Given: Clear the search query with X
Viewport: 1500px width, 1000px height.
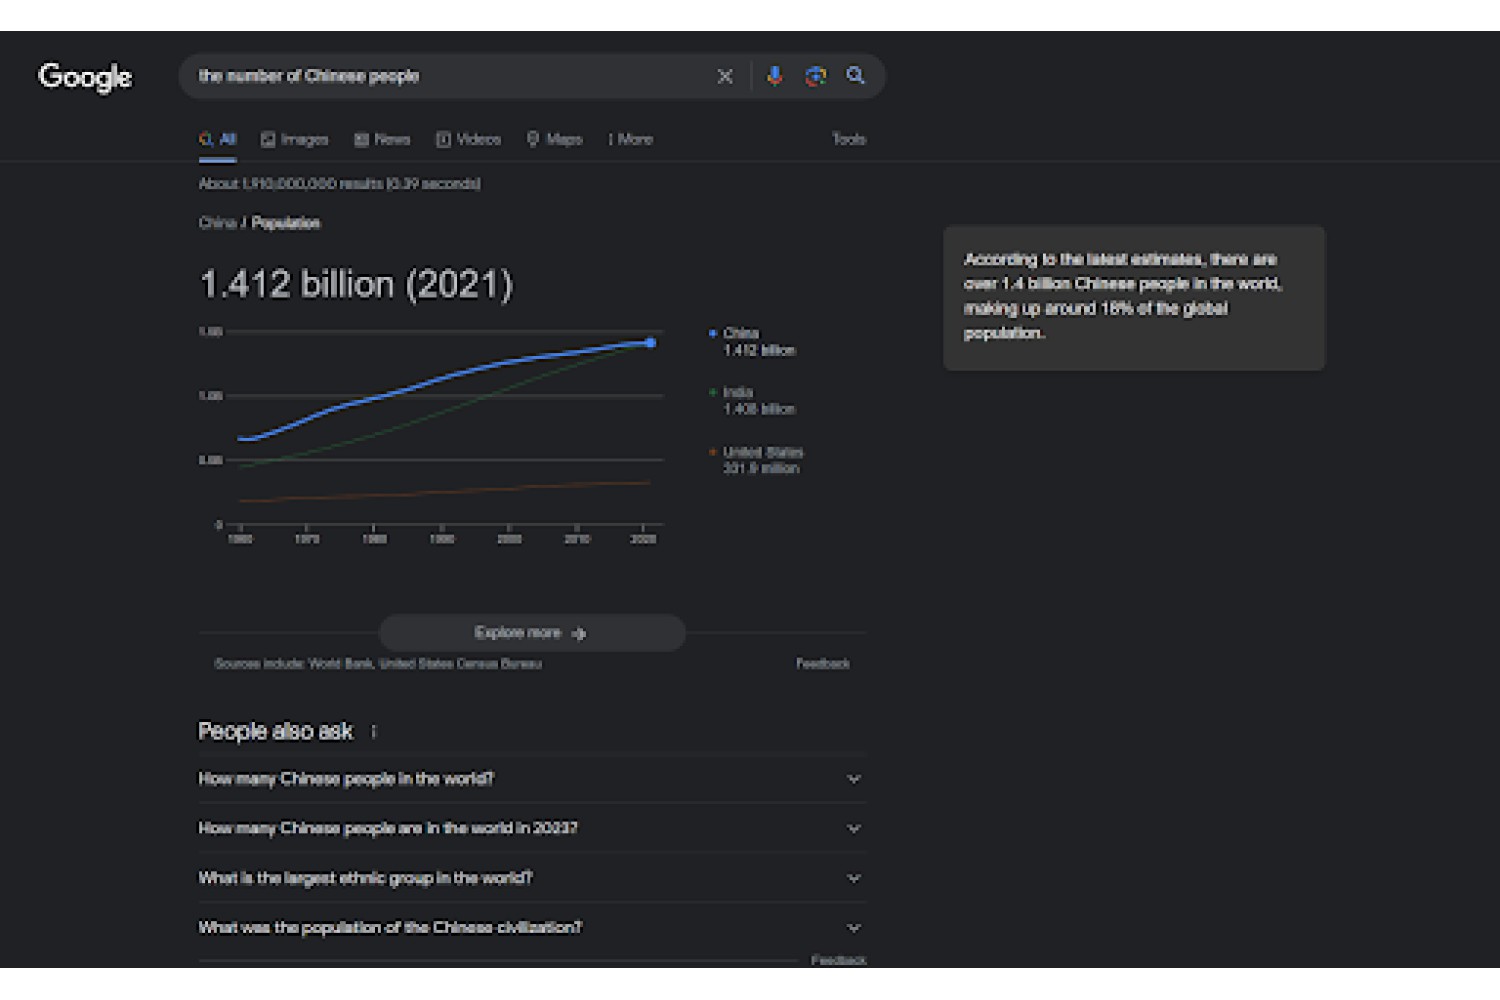Looking at the screenshot, I should (725, 76).
